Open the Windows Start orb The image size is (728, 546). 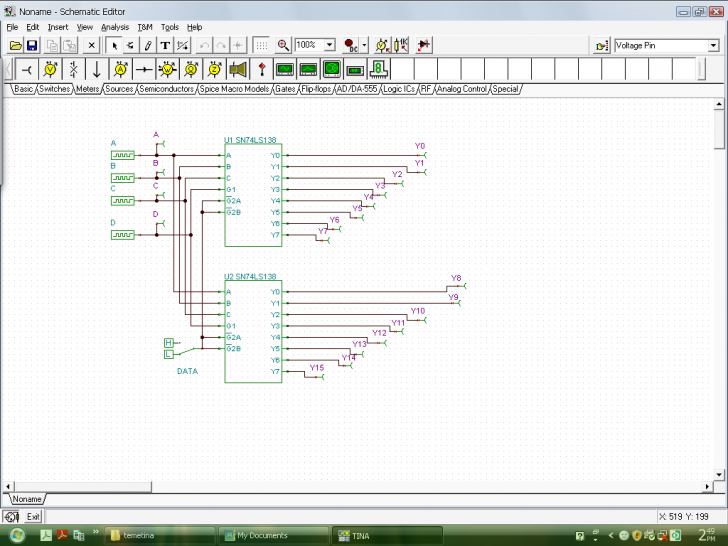coord(17,535)
